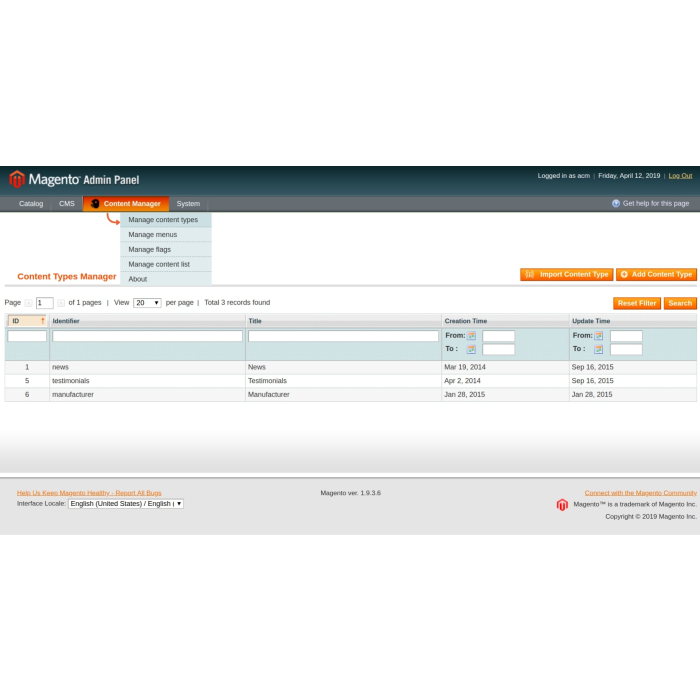The width and height of the screenshot is (700, 700).
Task: Click the Search button
Action: (x=680, y=303)
